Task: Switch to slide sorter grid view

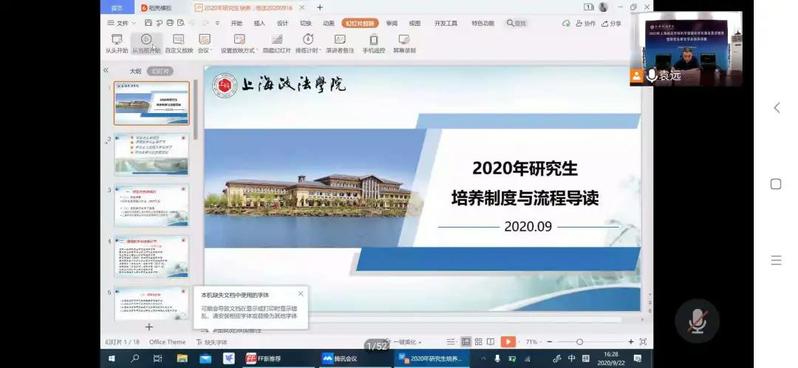Action: [478, 342]
